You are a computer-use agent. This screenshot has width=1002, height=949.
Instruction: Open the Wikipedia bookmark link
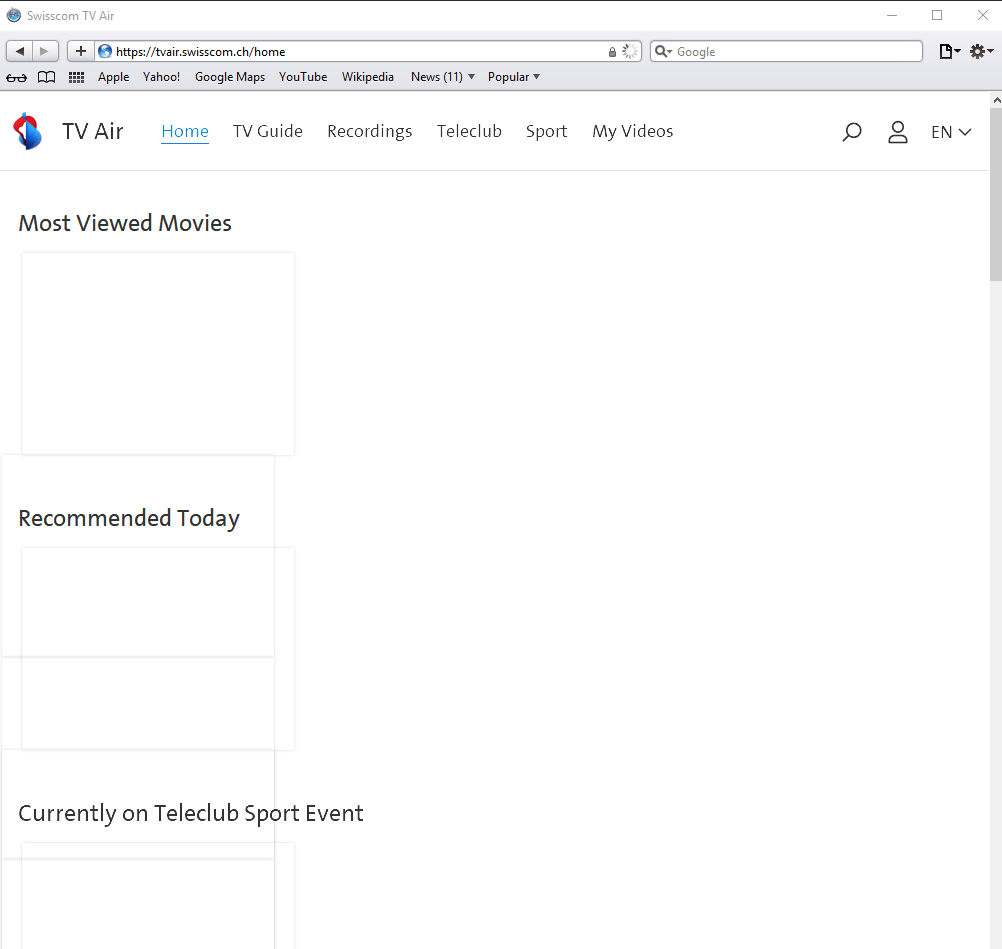pyautogui.click(x=367, y=77)
